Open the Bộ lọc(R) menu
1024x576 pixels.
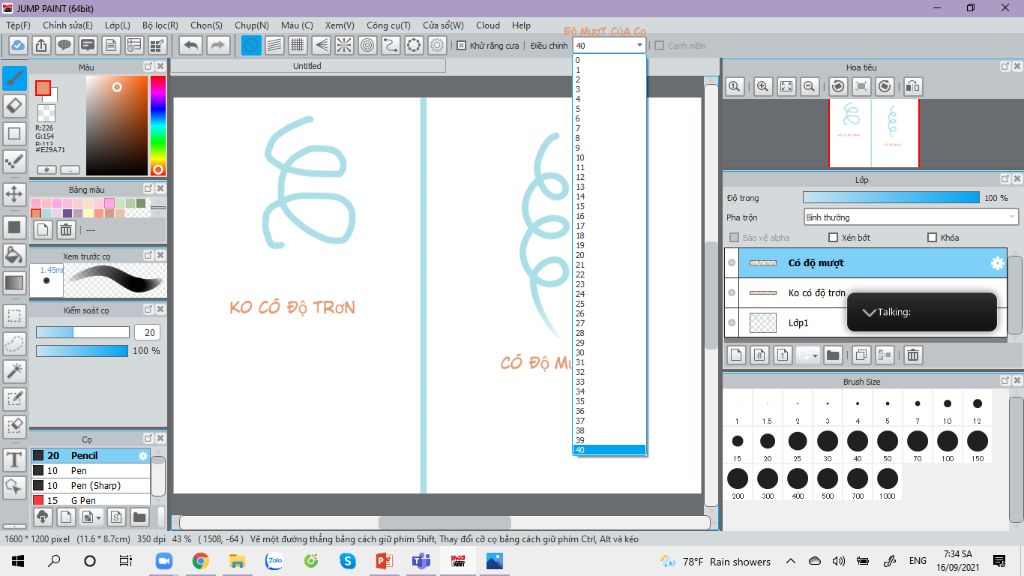click(x=160, y=25)
